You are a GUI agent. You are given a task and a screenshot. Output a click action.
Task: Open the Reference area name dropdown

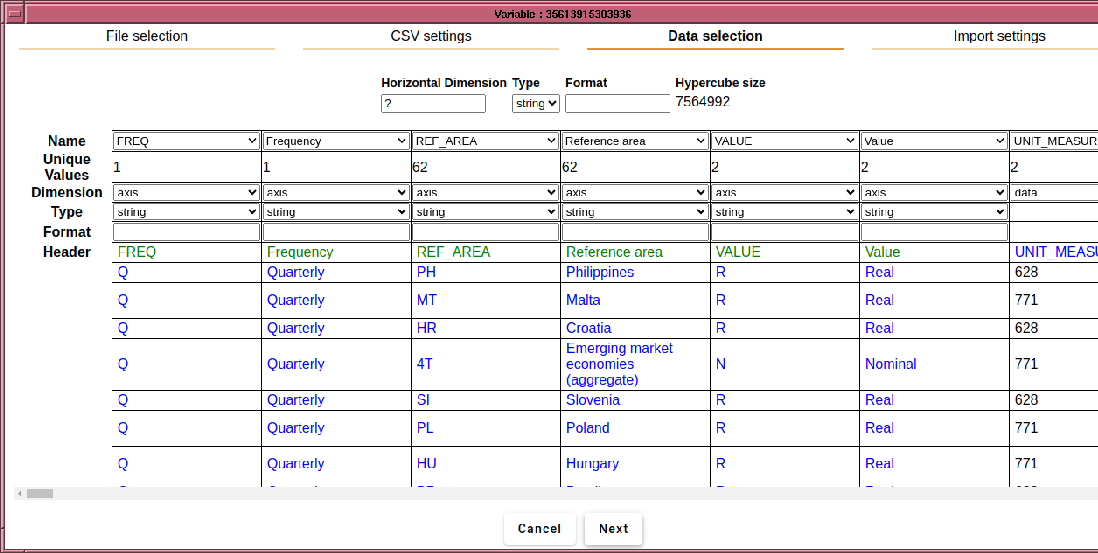click(x=635, y=141)
